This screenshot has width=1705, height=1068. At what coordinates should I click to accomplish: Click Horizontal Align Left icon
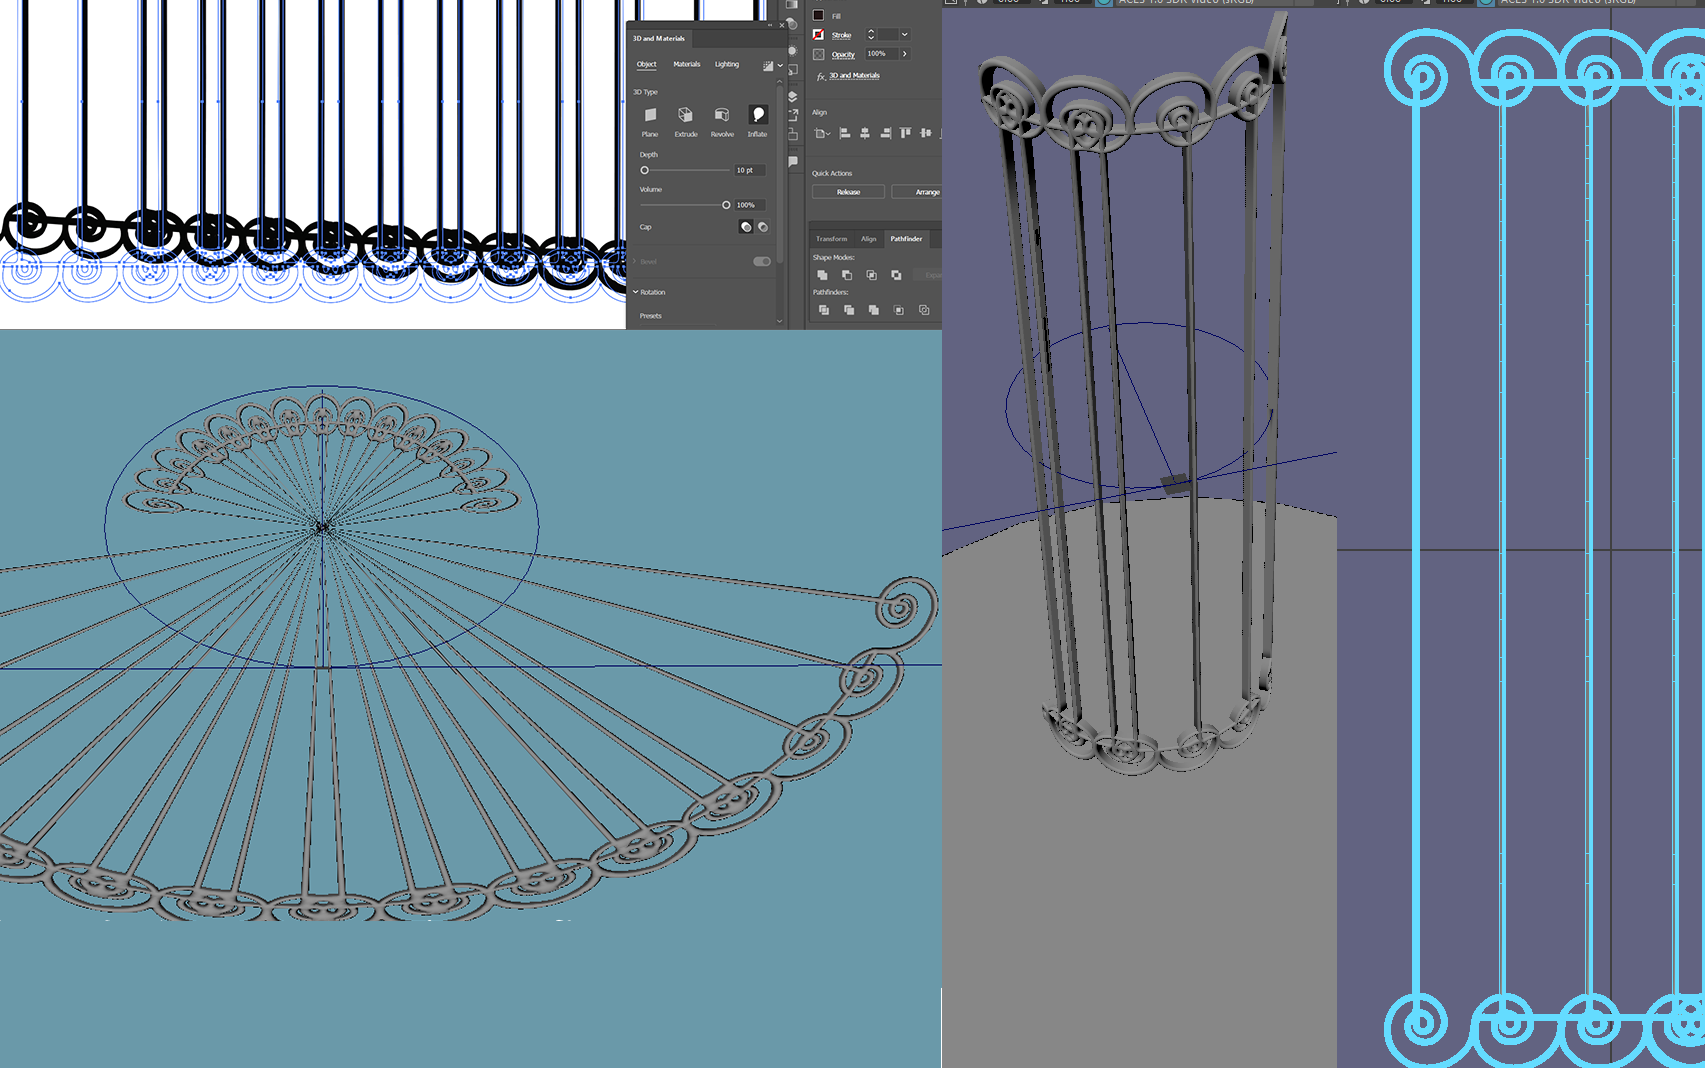(845, 133)
